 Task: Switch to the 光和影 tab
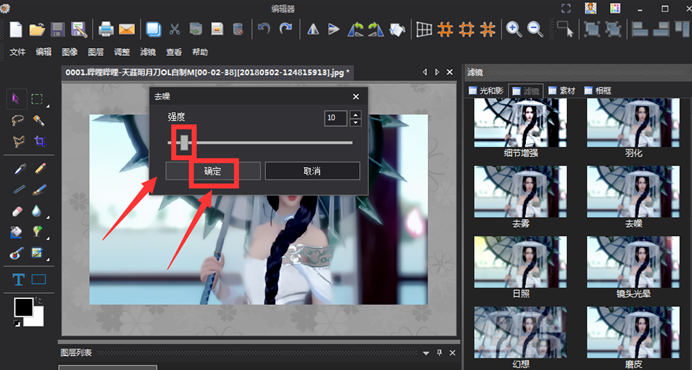485,91
